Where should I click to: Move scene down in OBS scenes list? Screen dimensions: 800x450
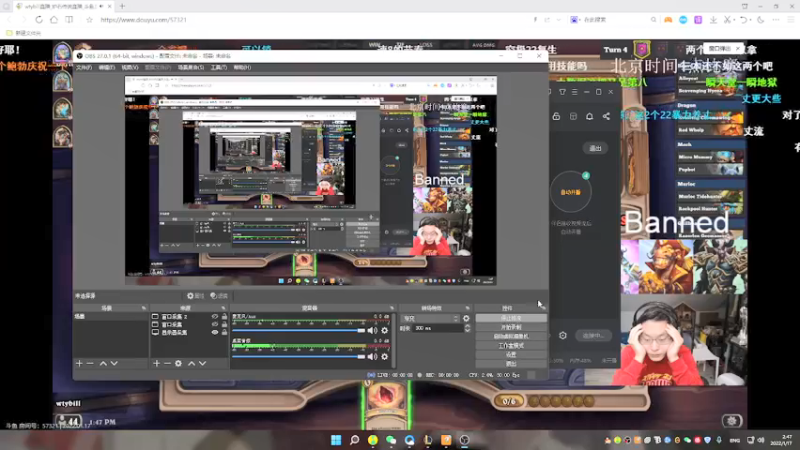tap(114, 363)
